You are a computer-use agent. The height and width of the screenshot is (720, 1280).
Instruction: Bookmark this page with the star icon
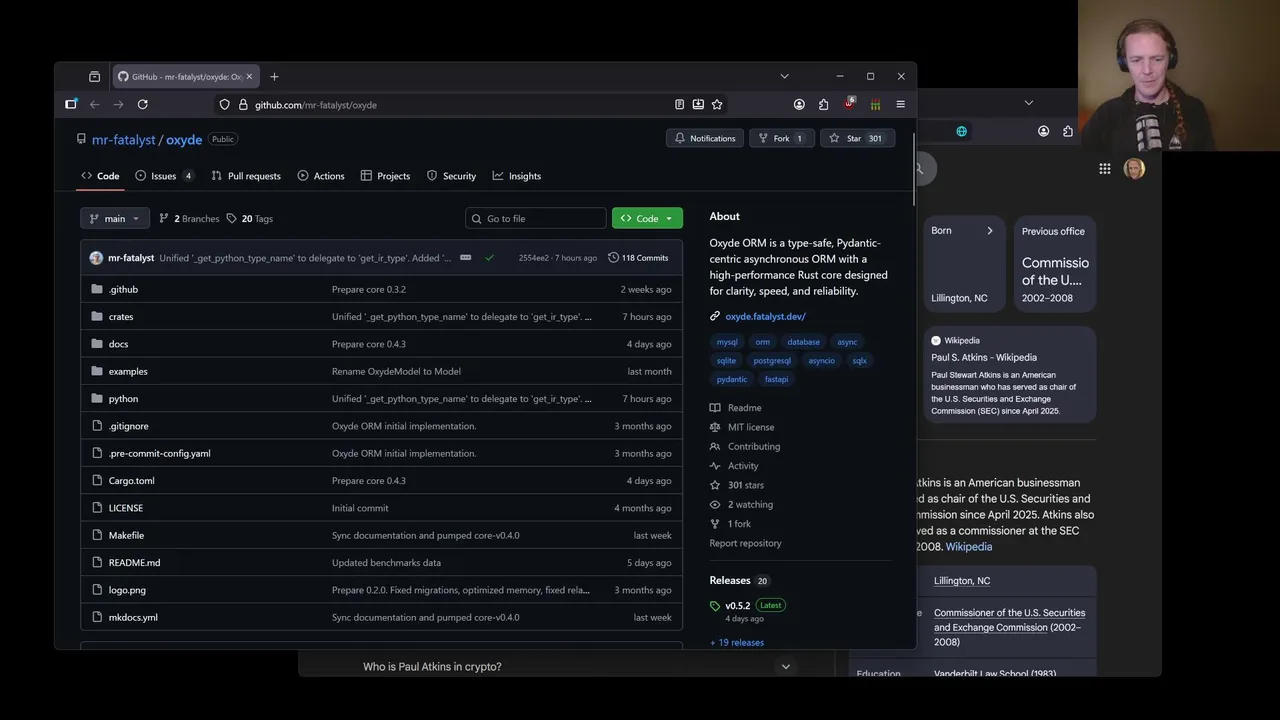[x=717, y=104]
